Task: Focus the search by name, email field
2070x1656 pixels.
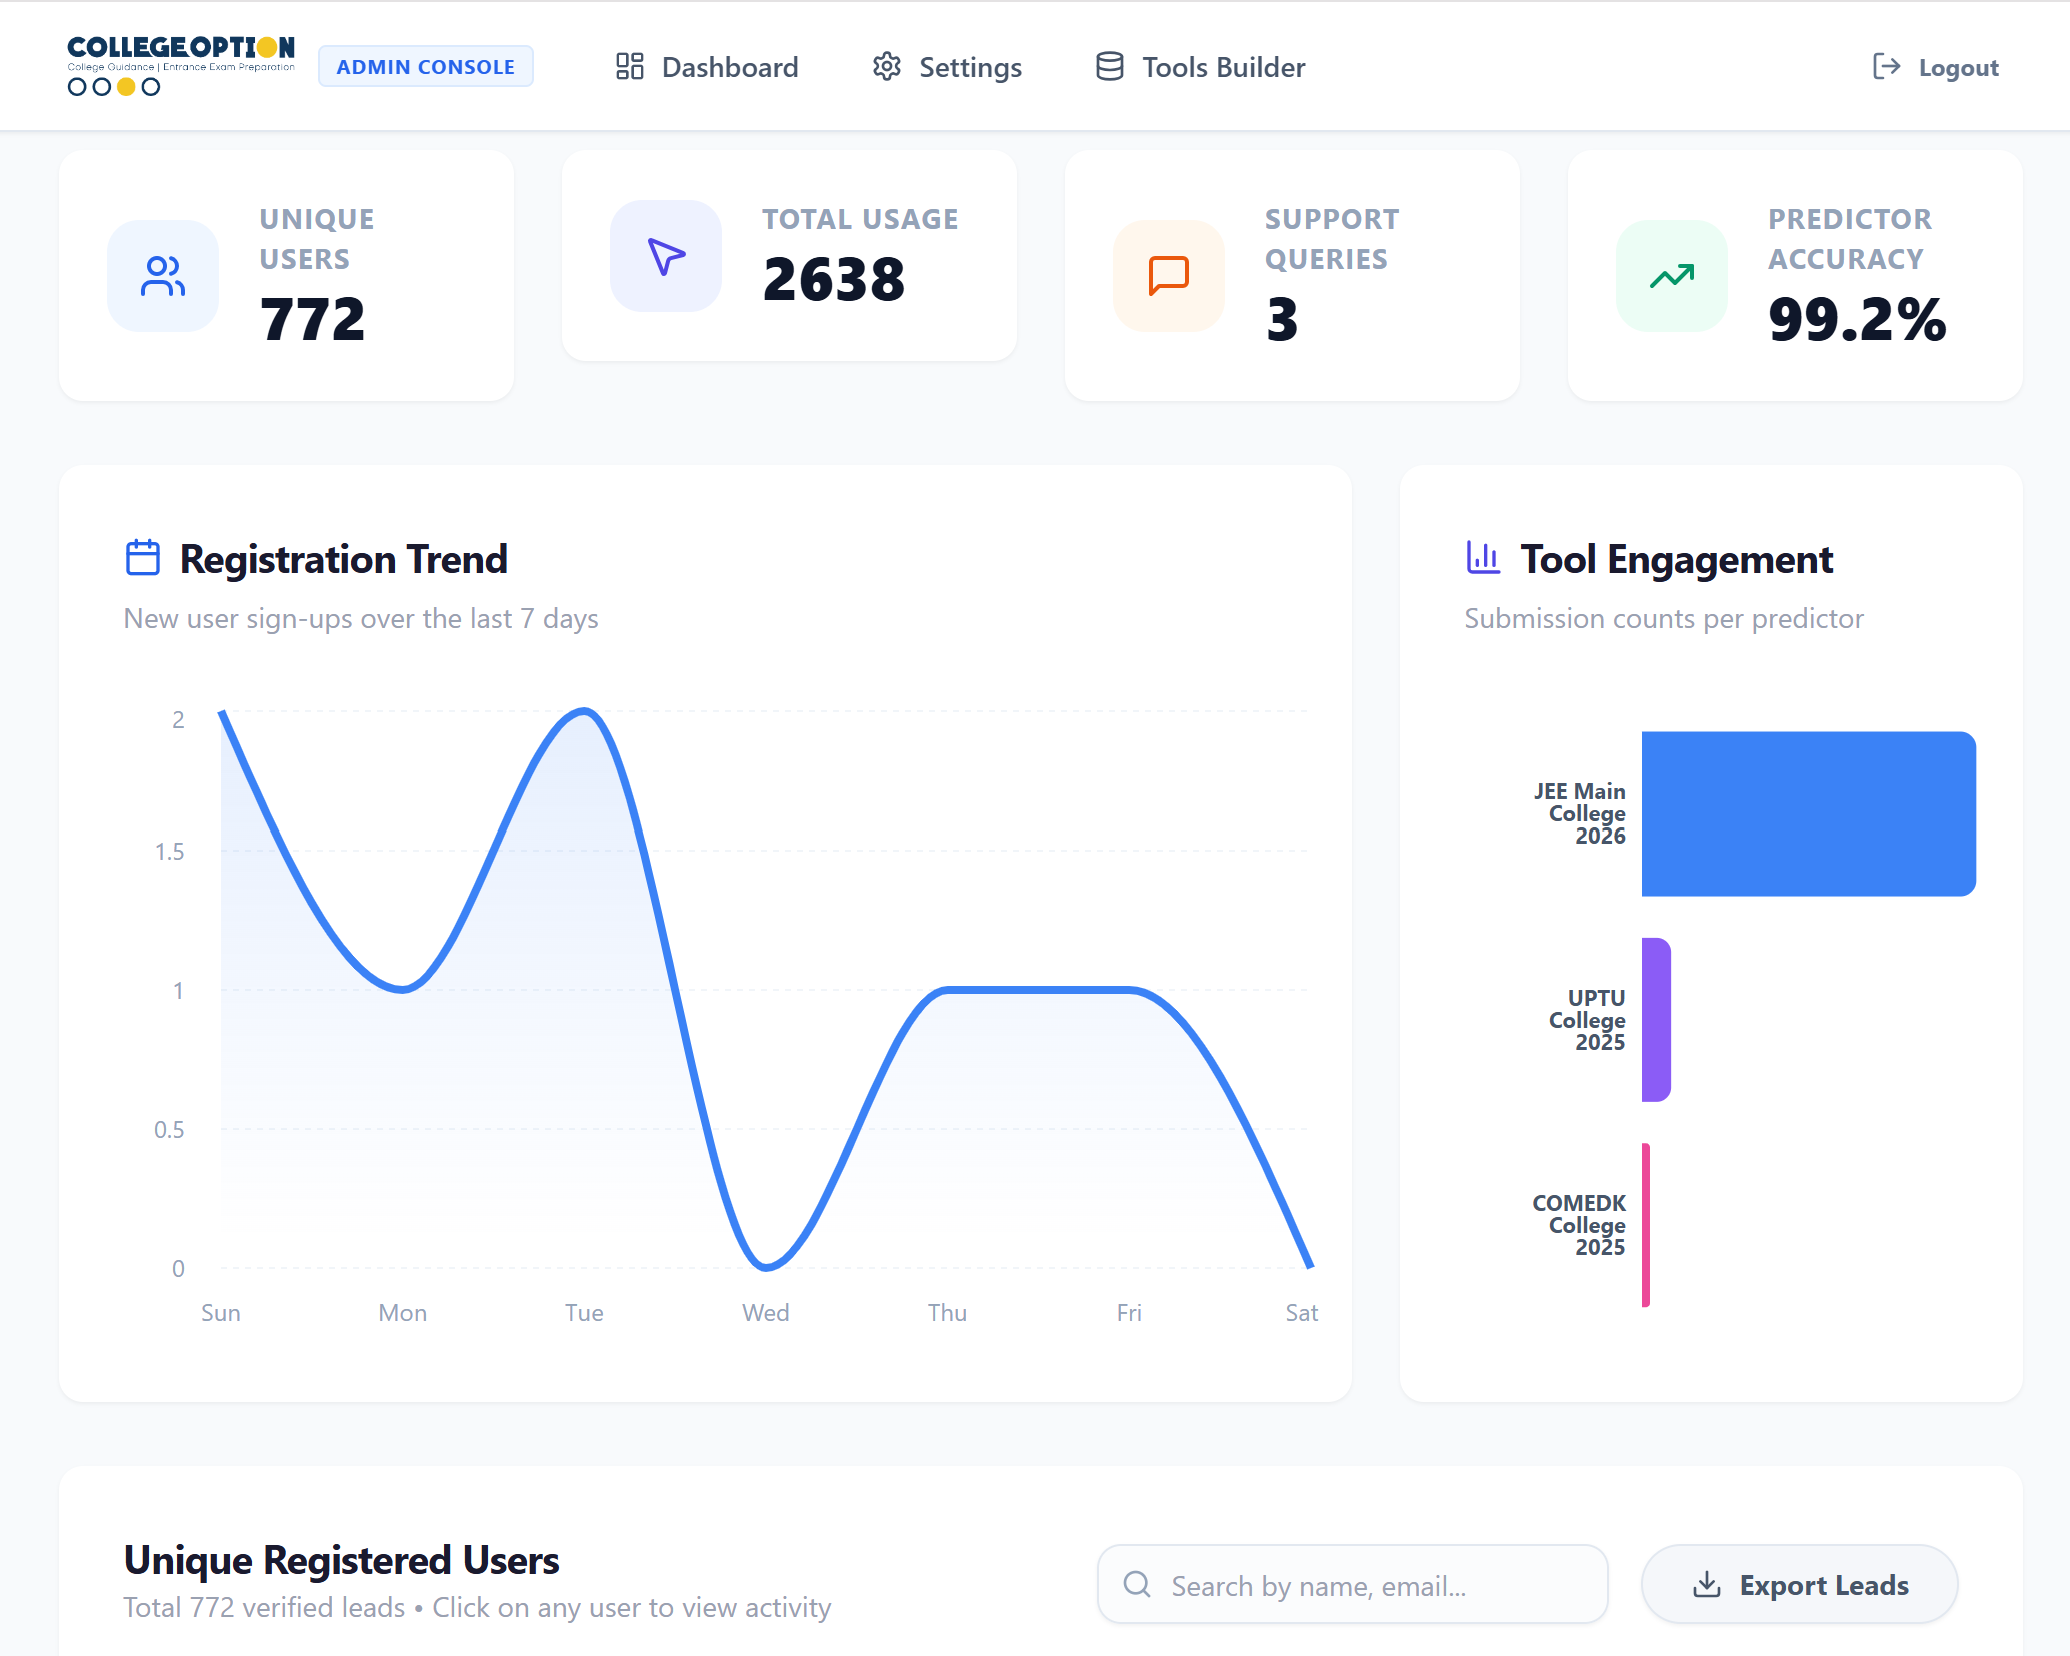Action: (x=1353, y=1585)
